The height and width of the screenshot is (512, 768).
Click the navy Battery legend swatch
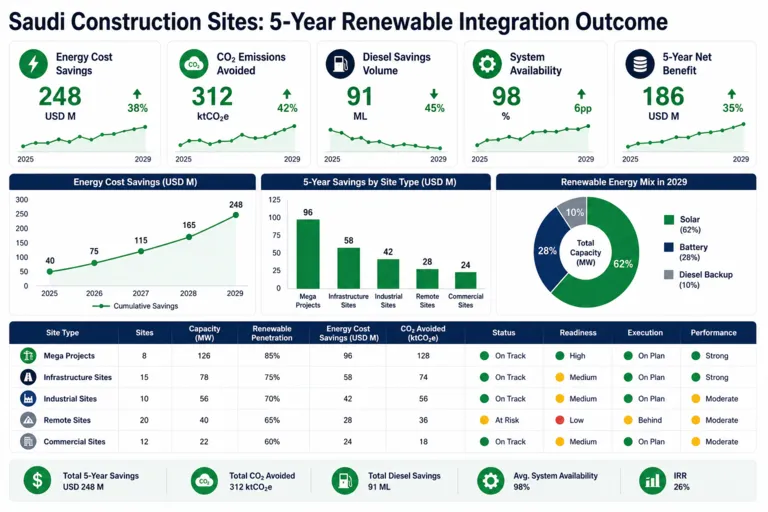click(669, 247)
